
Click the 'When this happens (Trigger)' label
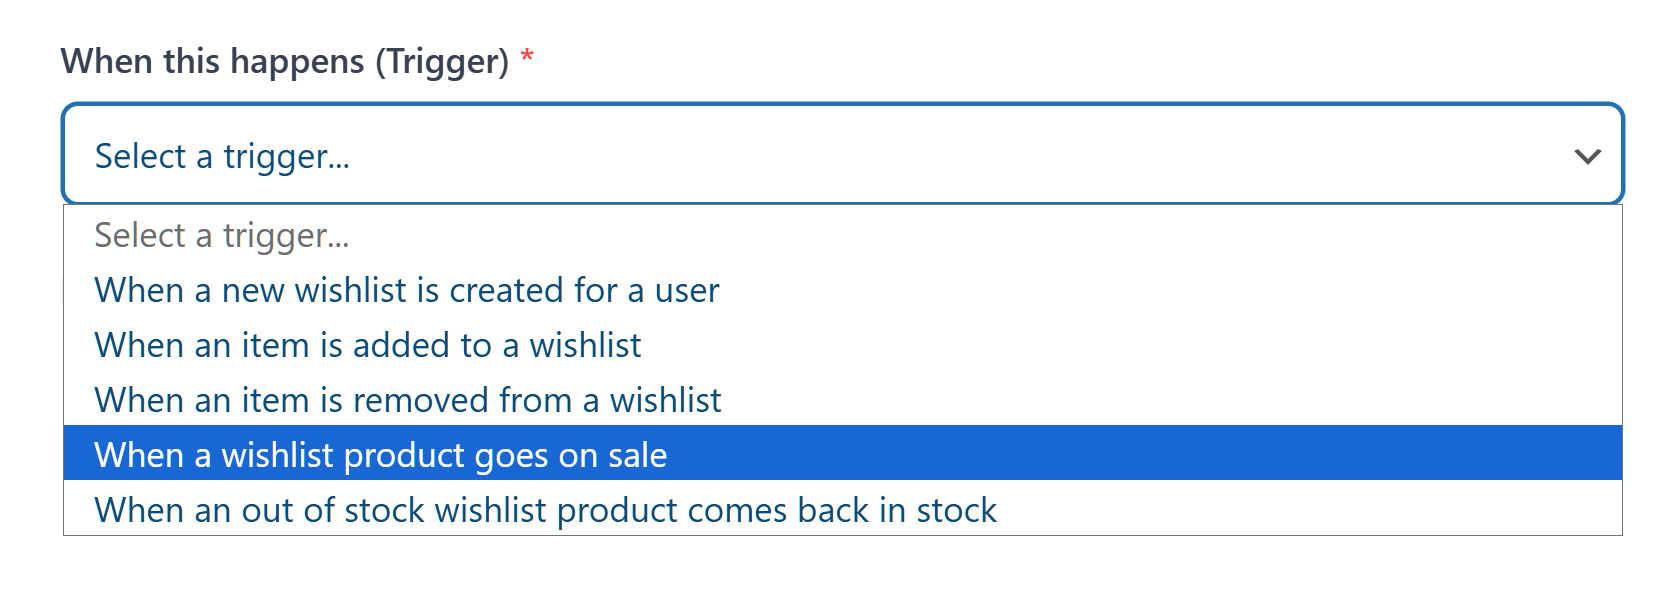pos(284,61)
